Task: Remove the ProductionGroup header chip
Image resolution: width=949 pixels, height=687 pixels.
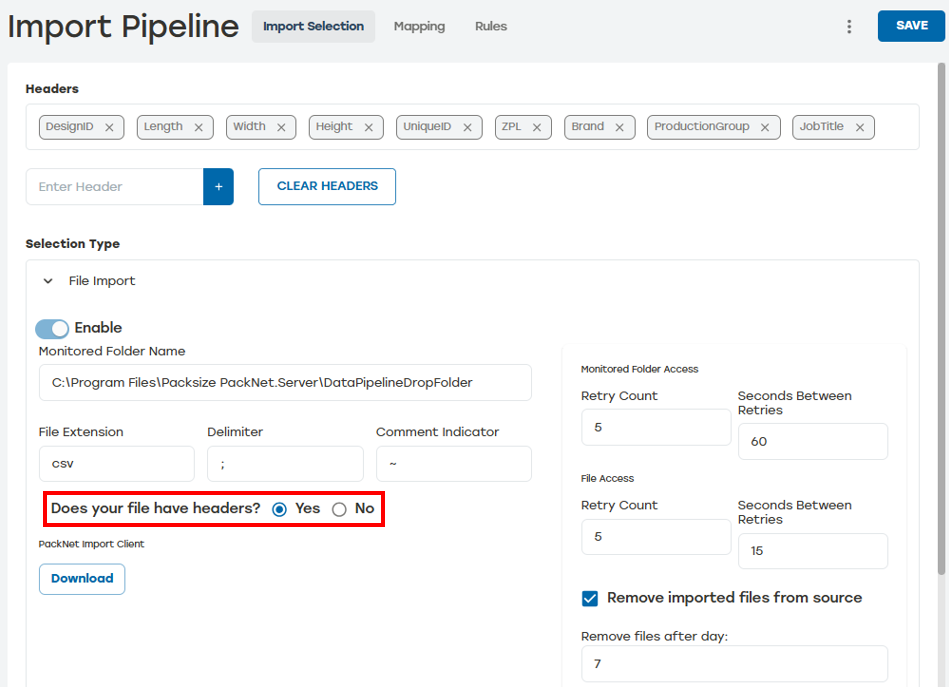Action: coord(765,128)
